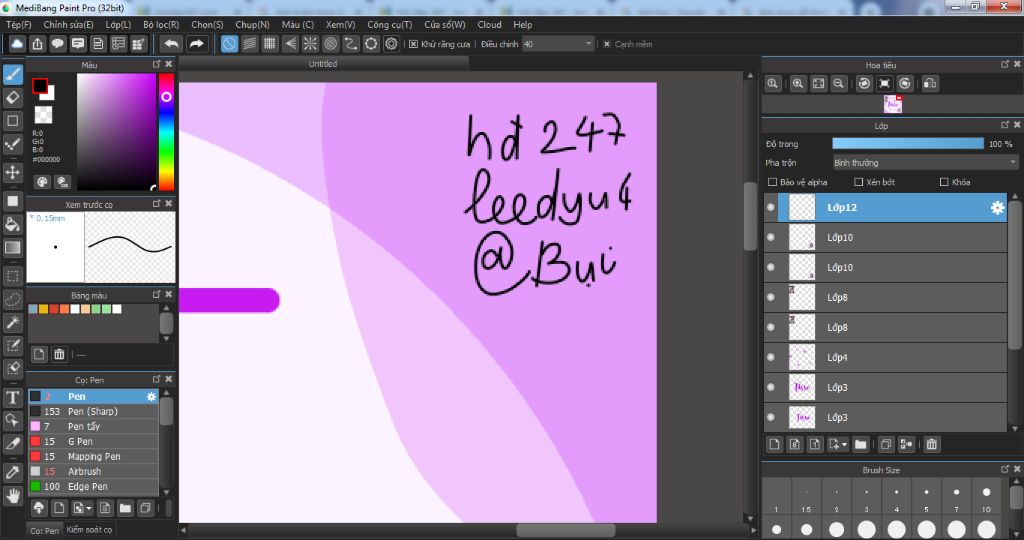Choose the Move tool

point(13,172)
